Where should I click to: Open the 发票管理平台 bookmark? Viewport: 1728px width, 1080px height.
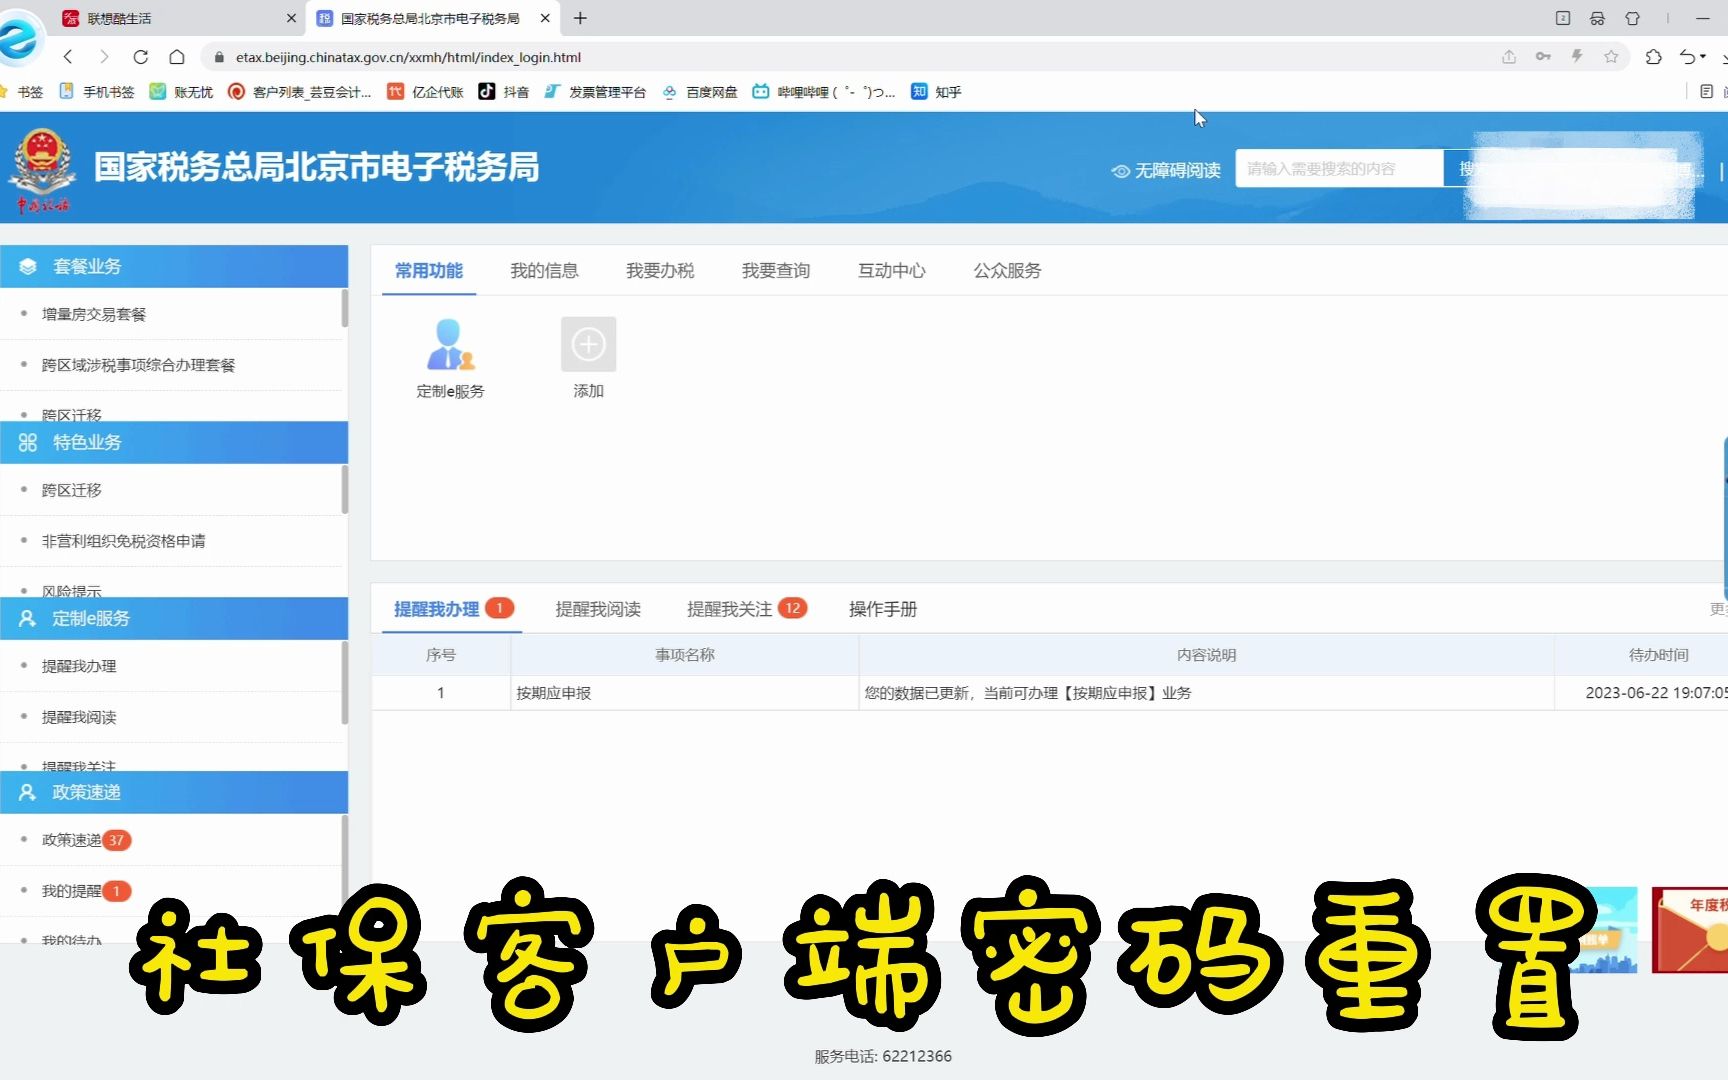595,92
